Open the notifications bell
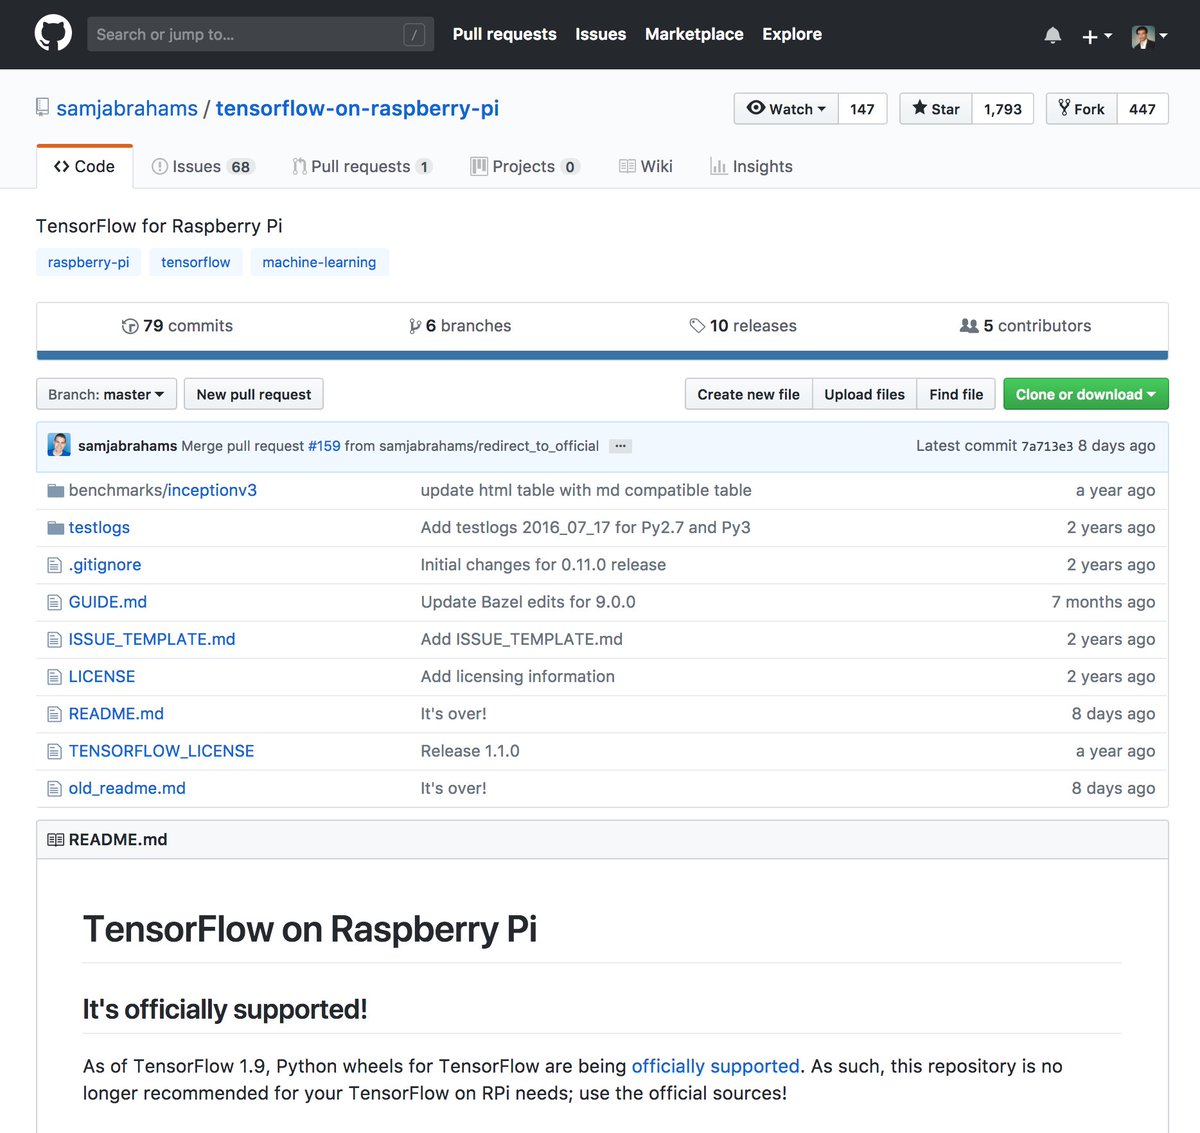Screen dimensions: 1200x1133 tap(1053, 36)
